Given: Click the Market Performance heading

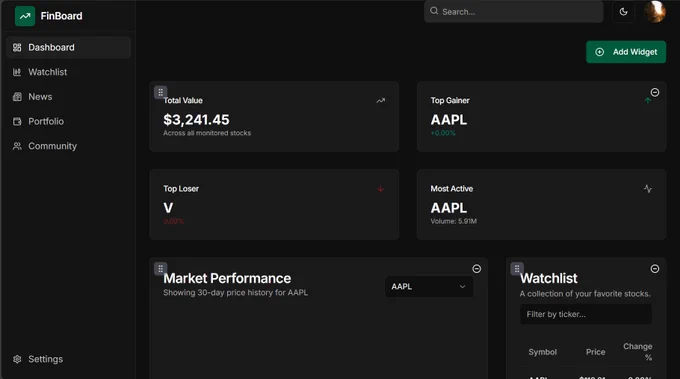Looking at the screenshot, I should (x=227, y=278).
